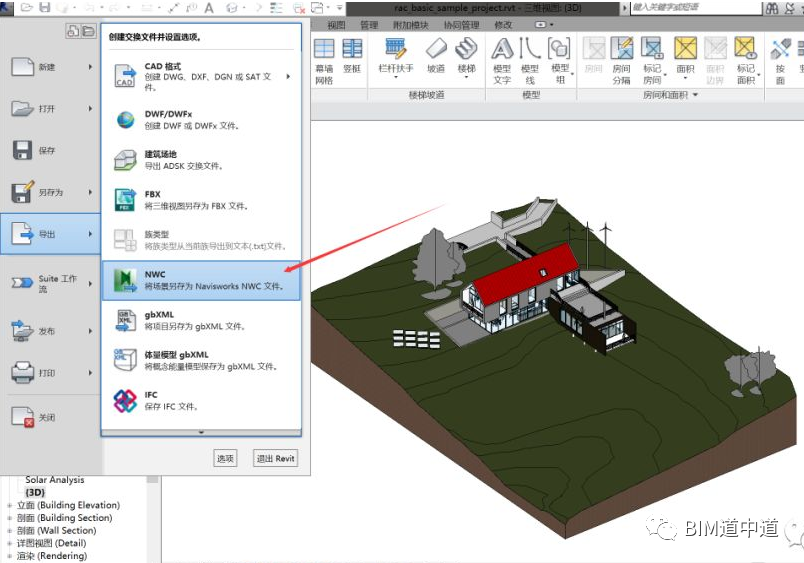
Task: Select the 面积 (Area) tool
Action: click(x=686, y=57)
